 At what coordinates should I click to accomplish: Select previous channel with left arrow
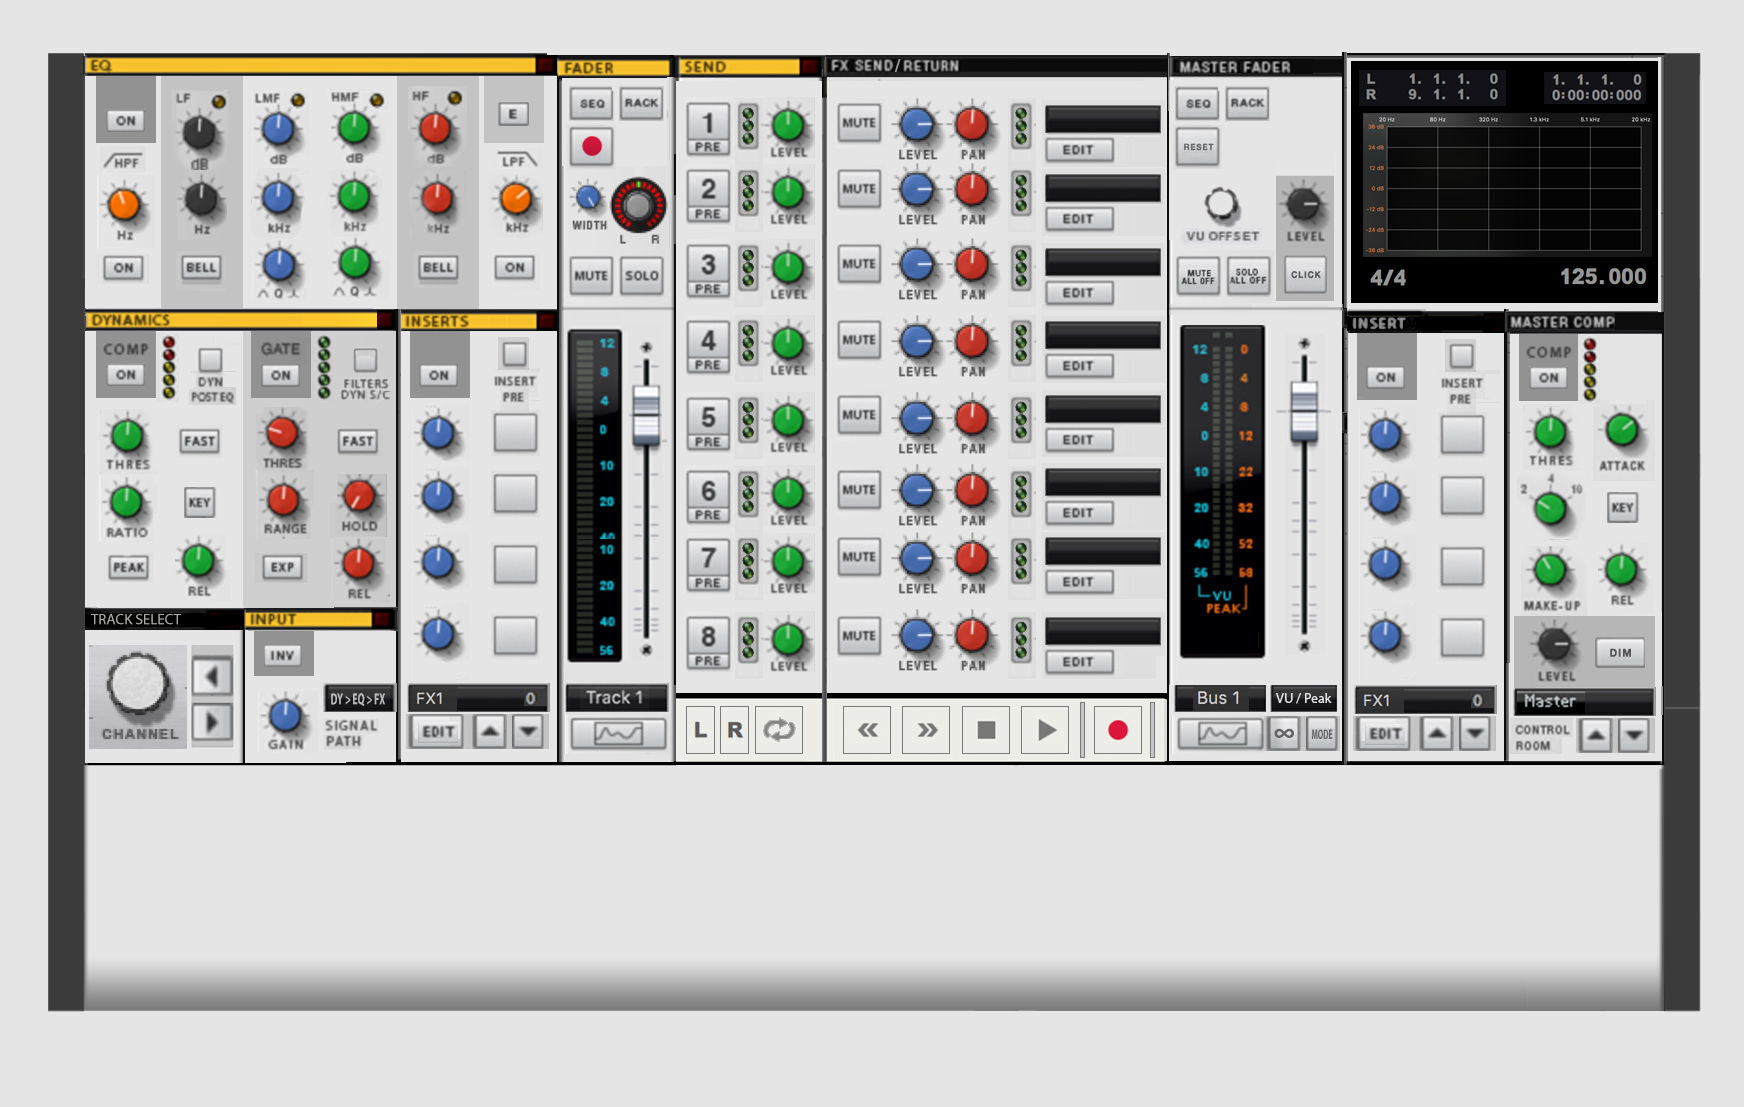[x=212, y=677]
